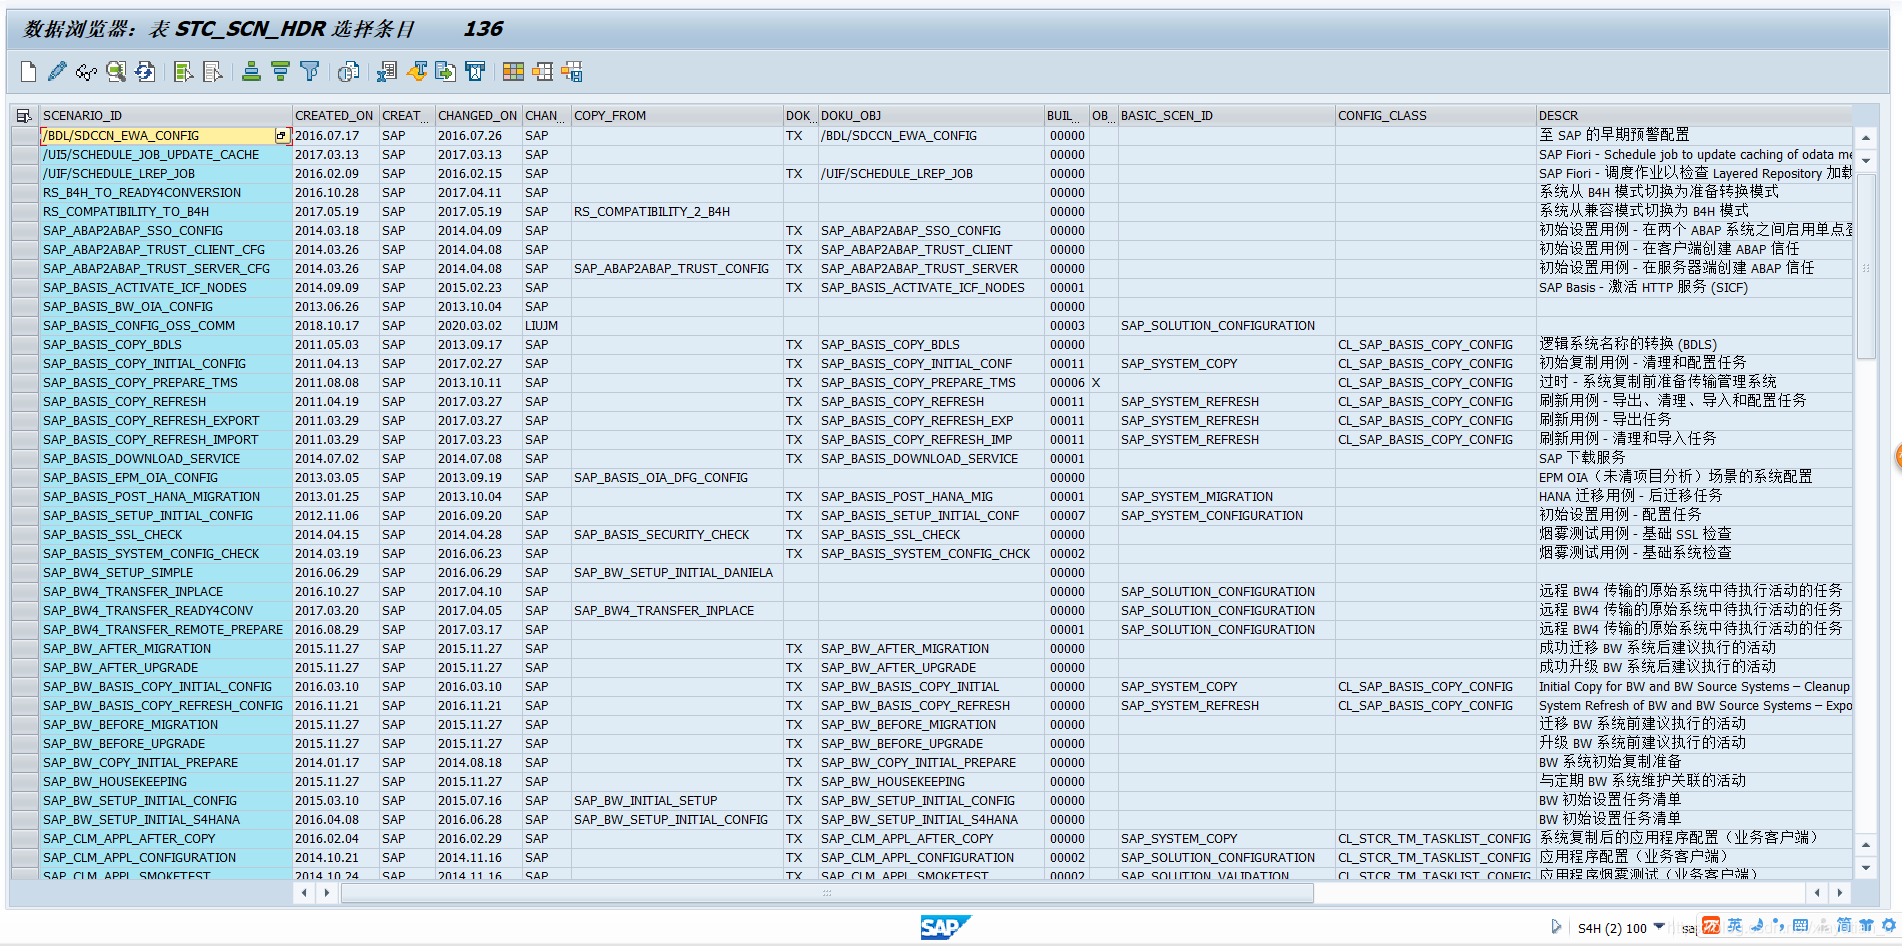This screenshot has width=1902, height=946.
Task: Click the SAP_BASIS_SECURITY_CHECK copy-from cell
Action: point(677,535)
